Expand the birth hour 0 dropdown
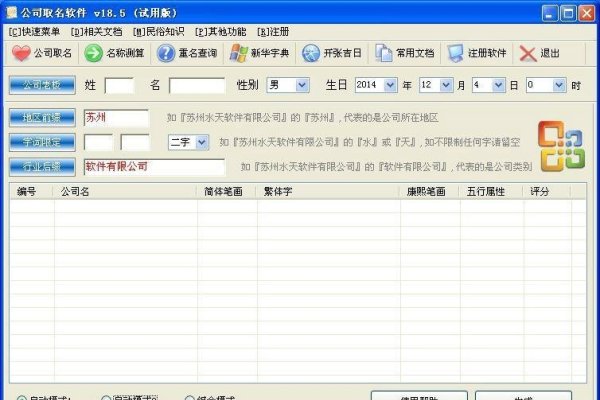The image size is (600, 400). click(559, 85)
